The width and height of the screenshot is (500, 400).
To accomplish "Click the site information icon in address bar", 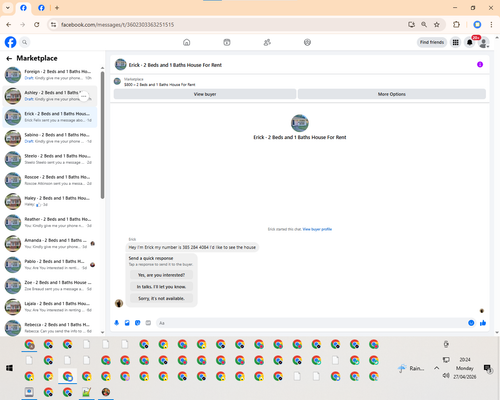I will click(53, 25).
